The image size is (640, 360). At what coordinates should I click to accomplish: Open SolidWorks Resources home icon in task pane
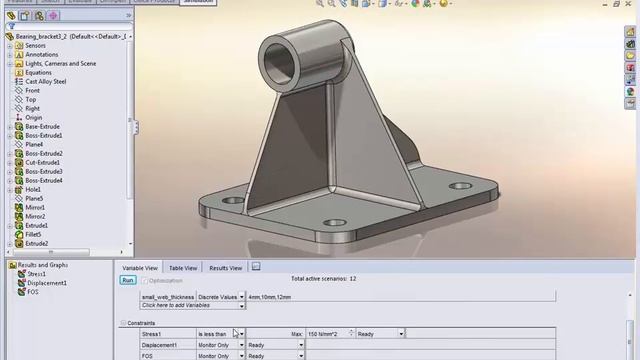(630, 32)
